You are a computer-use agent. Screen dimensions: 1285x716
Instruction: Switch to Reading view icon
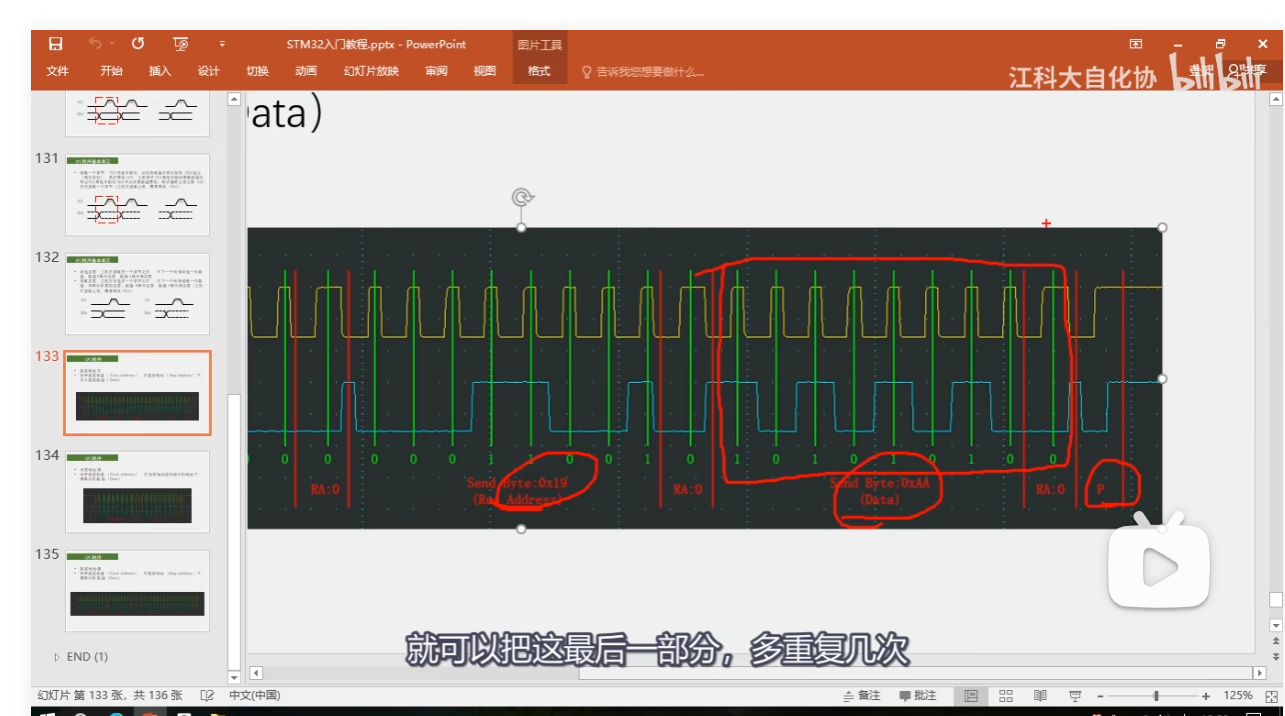point(1040,695)
